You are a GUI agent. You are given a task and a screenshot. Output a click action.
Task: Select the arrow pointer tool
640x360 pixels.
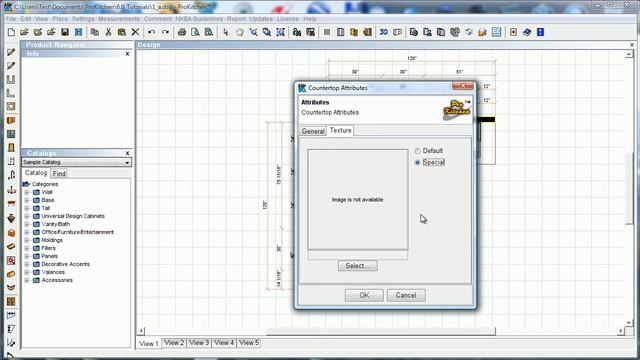226,32
